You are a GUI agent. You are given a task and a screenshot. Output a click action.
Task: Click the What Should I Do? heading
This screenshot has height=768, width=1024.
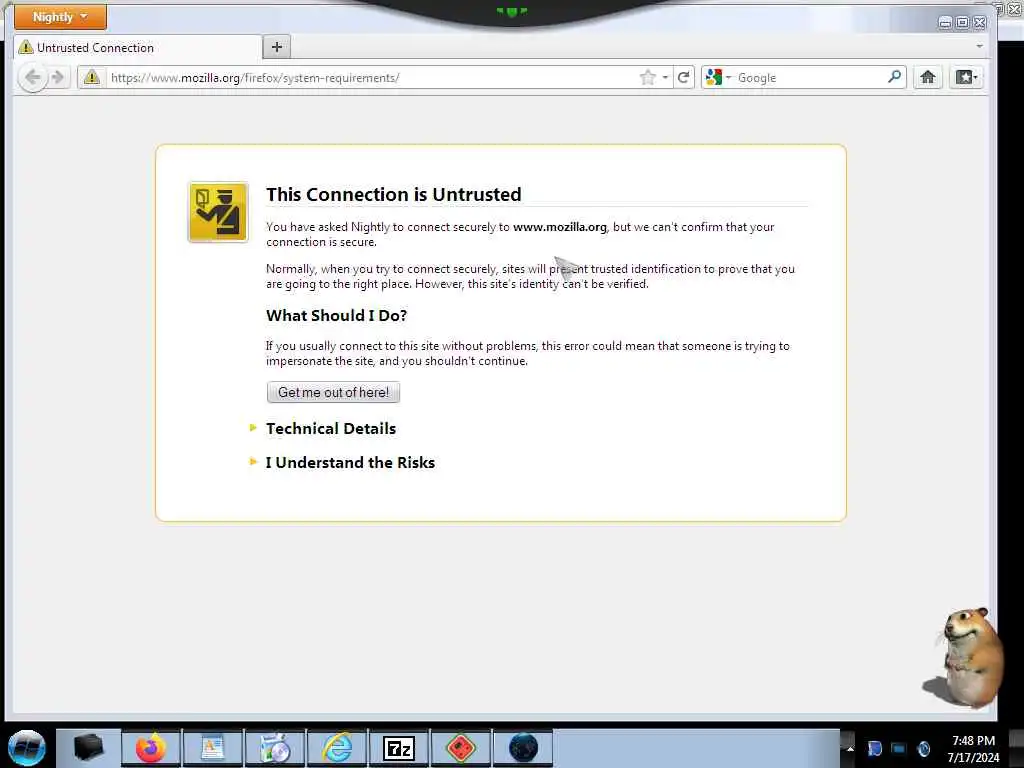(x=336, y=315)
